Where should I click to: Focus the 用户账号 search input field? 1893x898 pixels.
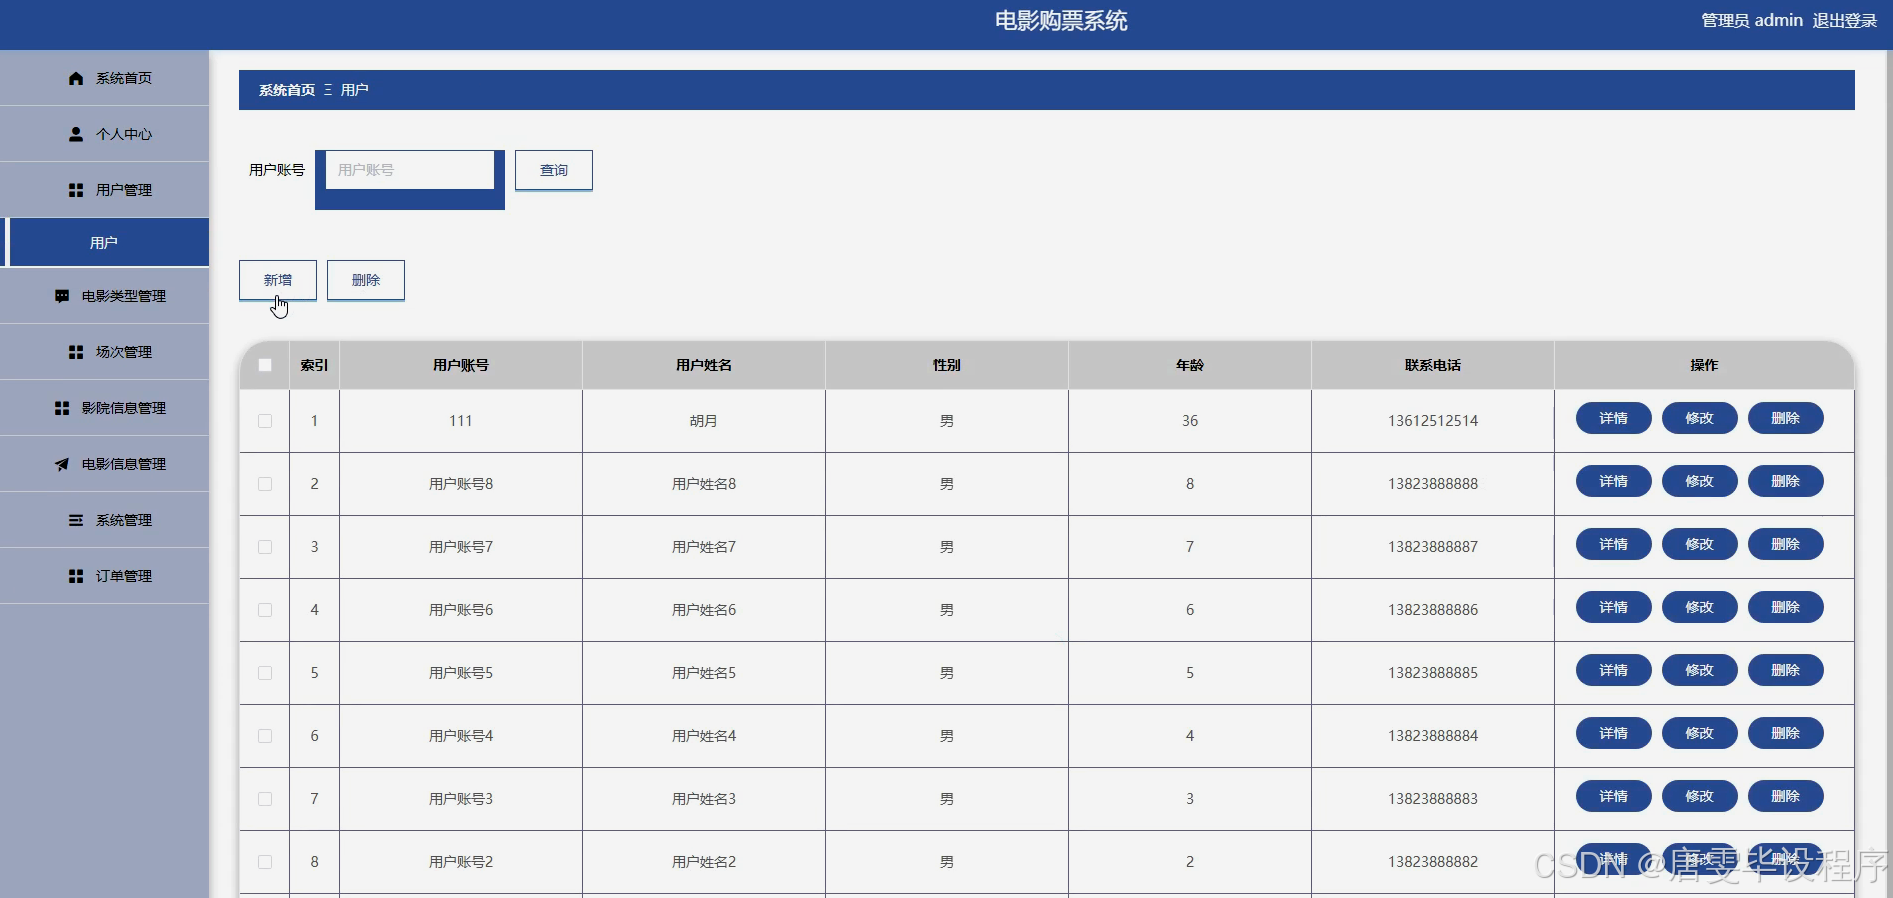point(410,170)
